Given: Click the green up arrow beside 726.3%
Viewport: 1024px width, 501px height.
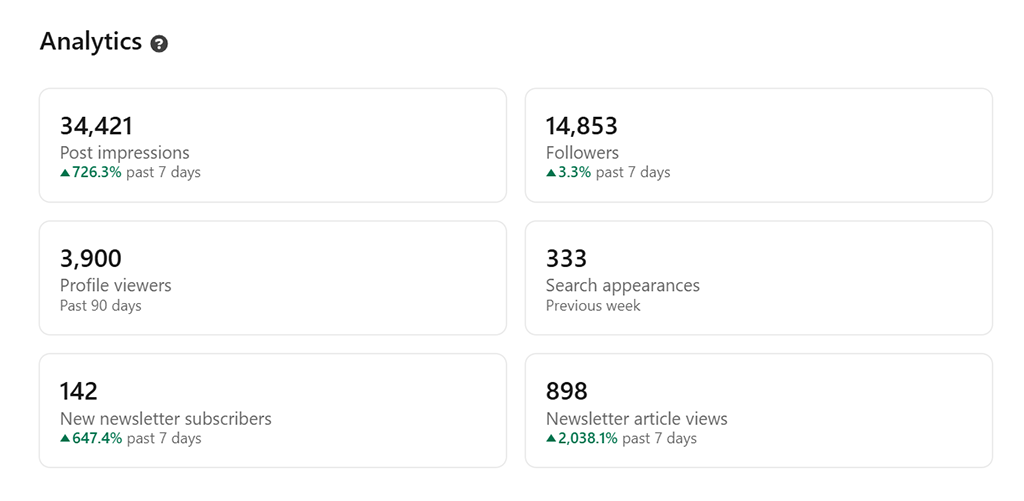Looking at the screenshot, I should (x=65, y=173).
